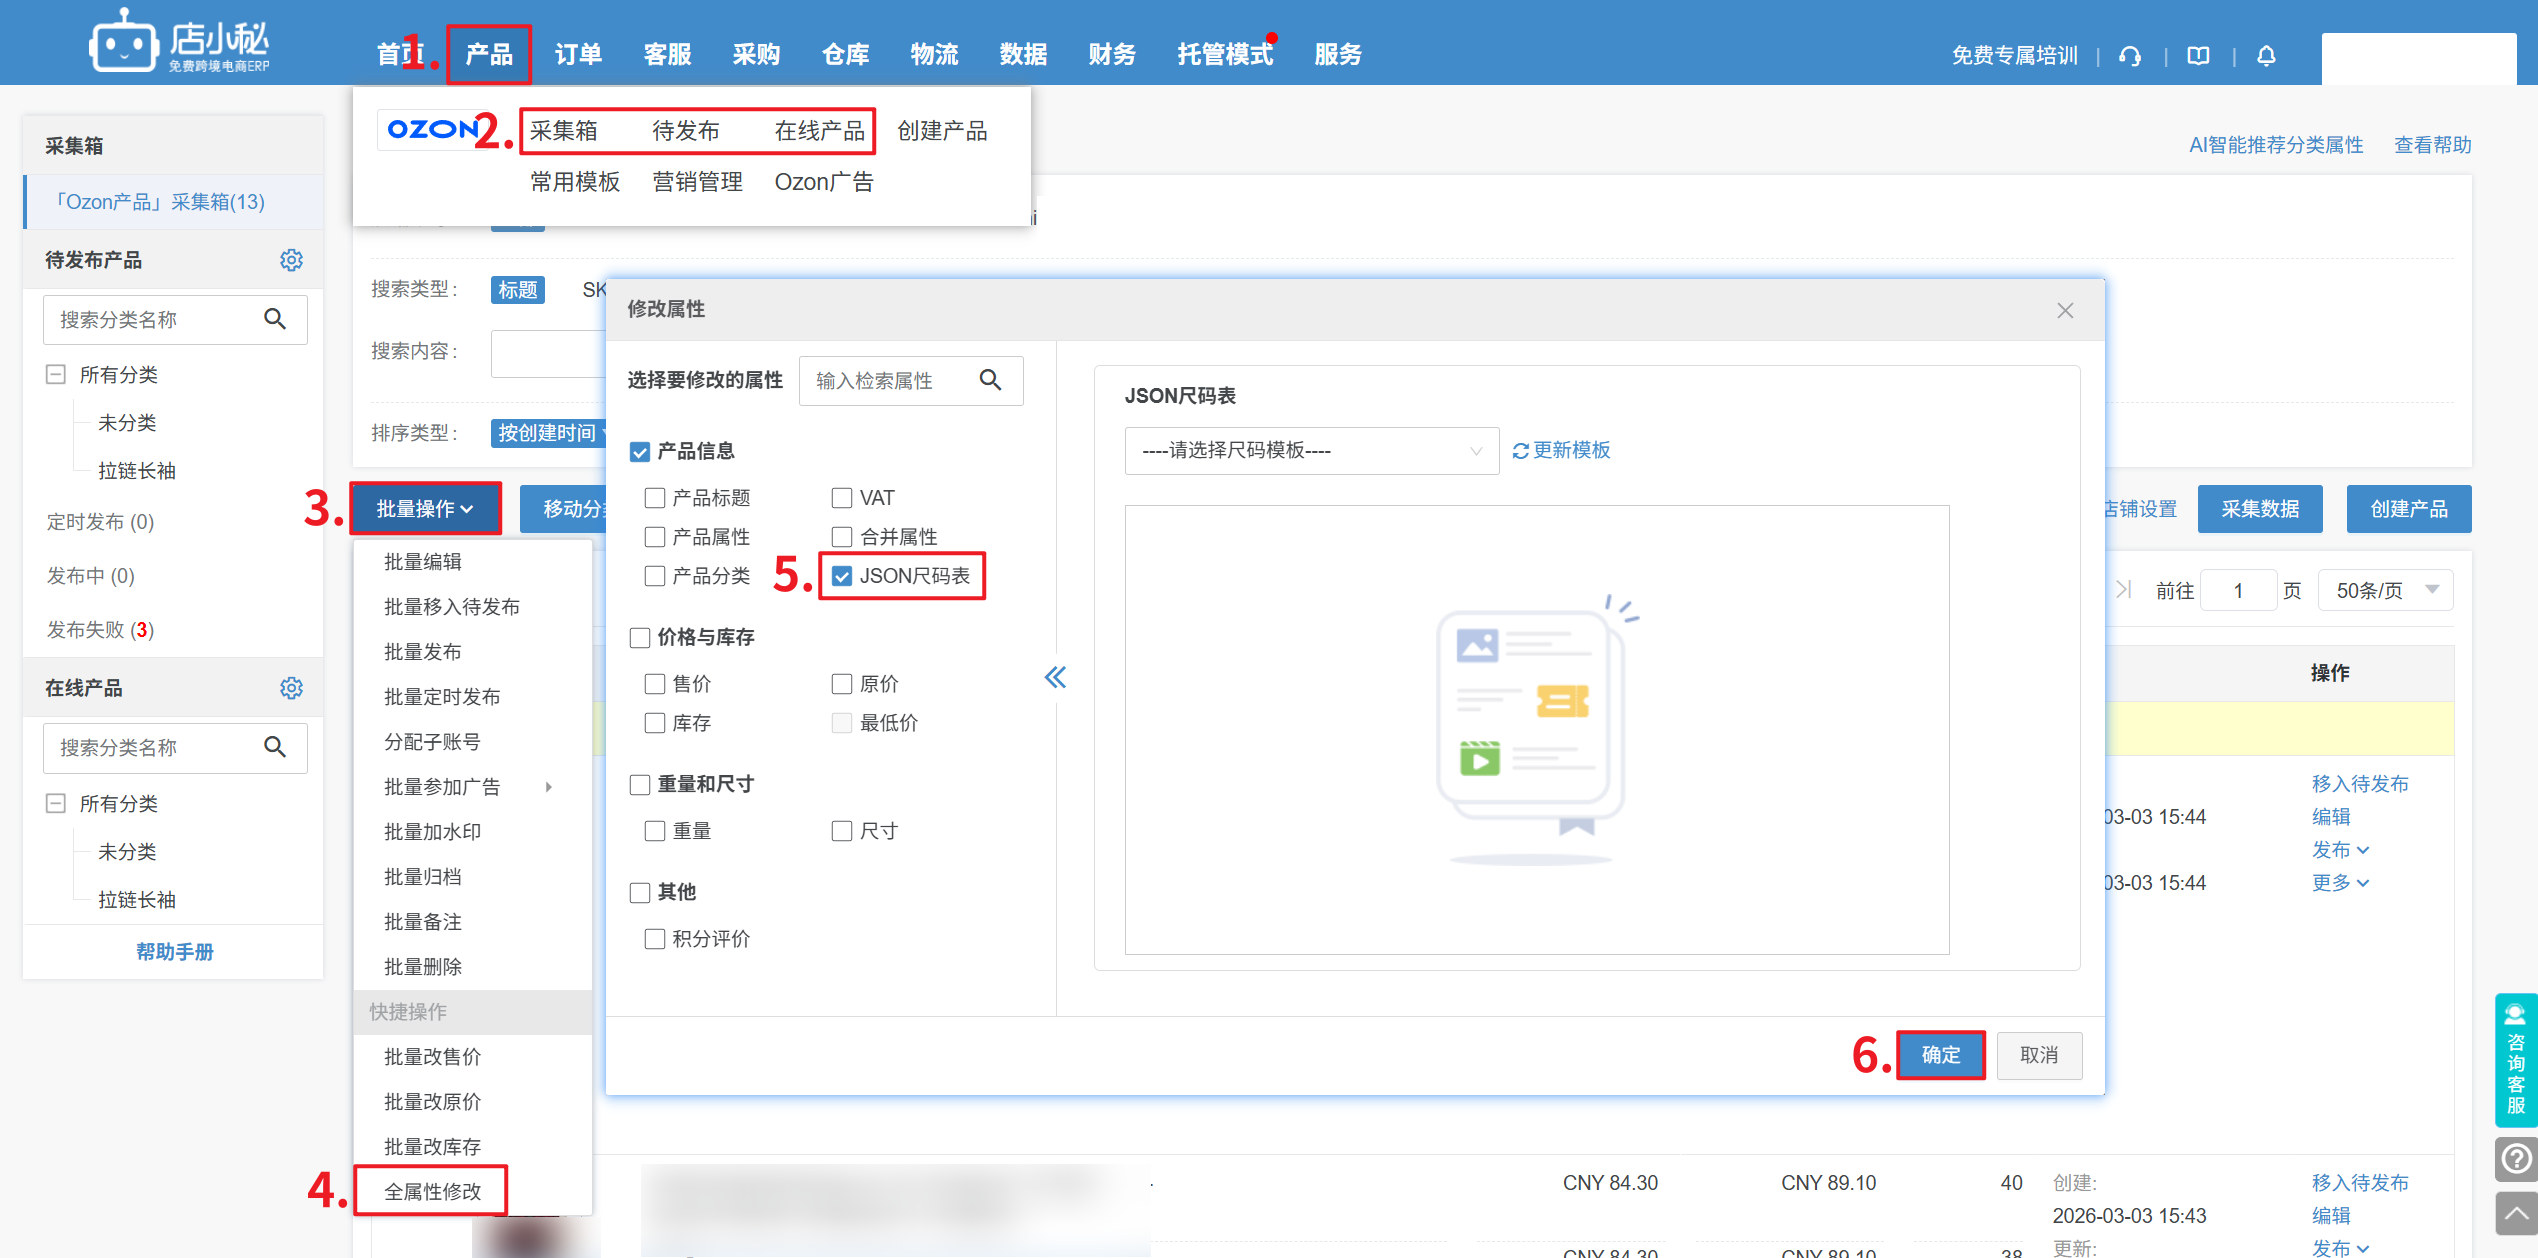This screenshot has height=1258, width=2538.
Task: Click the customer service headset icon
Action: 2129,56
